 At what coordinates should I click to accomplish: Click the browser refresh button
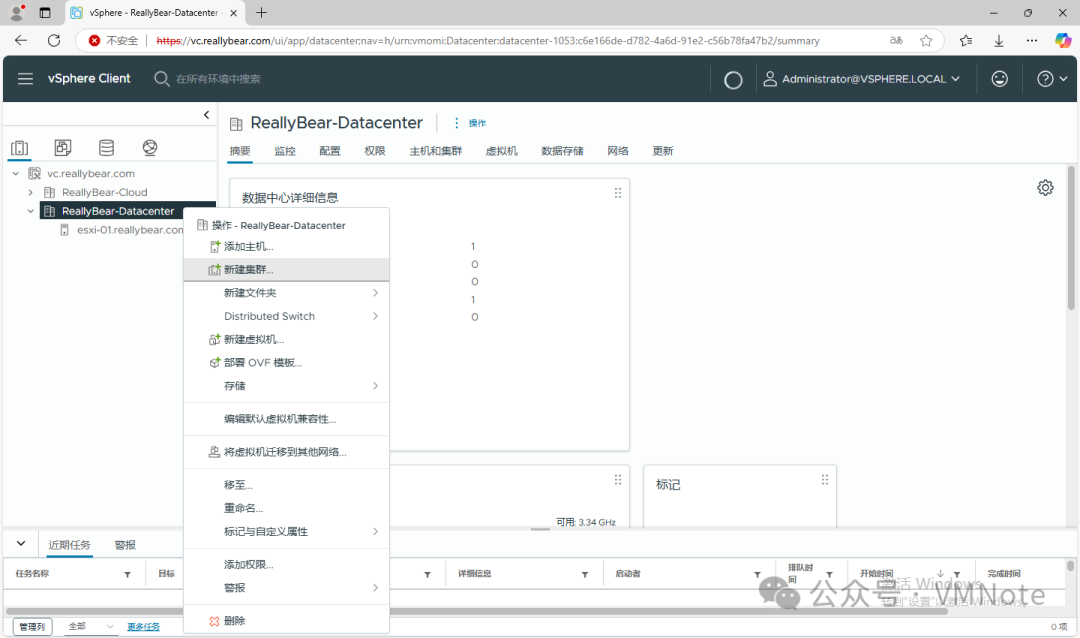pos(54,41)
